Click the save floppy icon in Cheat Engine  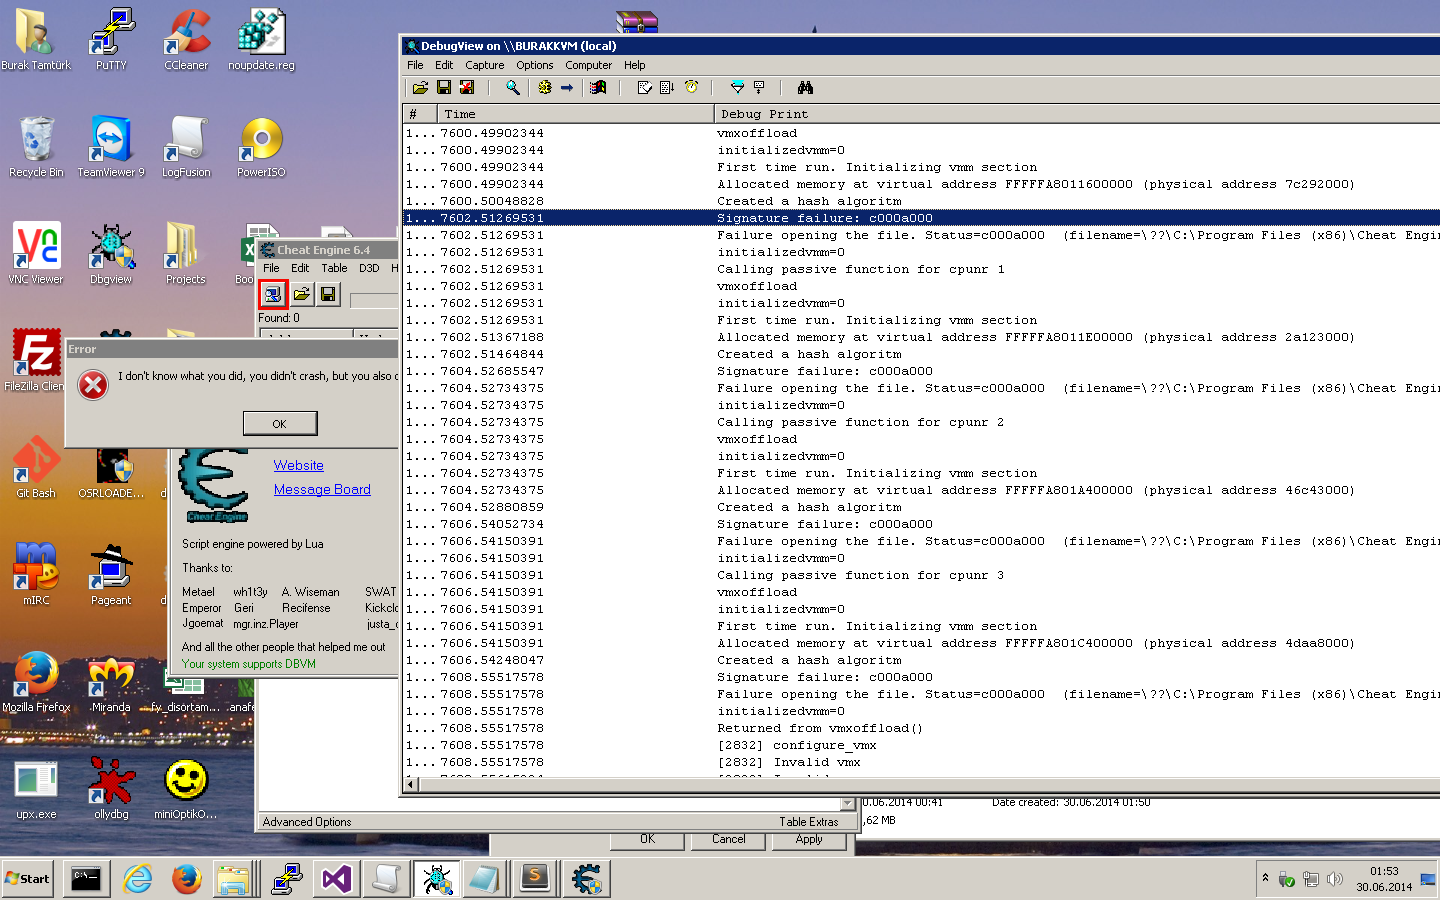point(328,294)
